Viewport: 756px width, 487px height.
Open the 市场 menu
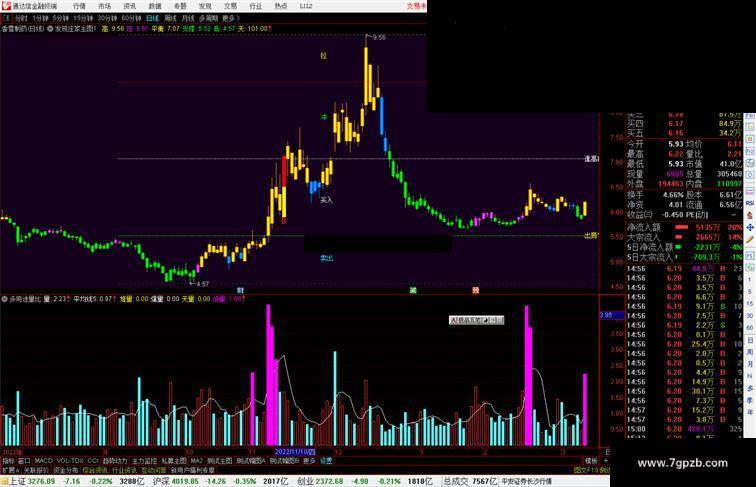pos(105,6)
